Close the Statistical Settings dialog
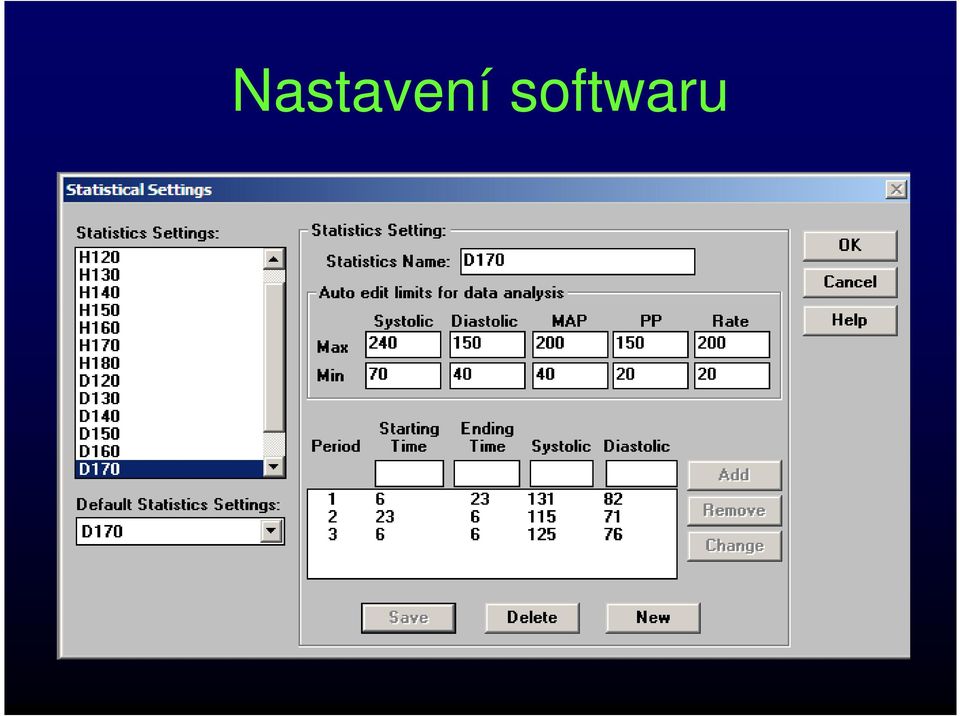 pyautogui.click(x=896, y=189)
